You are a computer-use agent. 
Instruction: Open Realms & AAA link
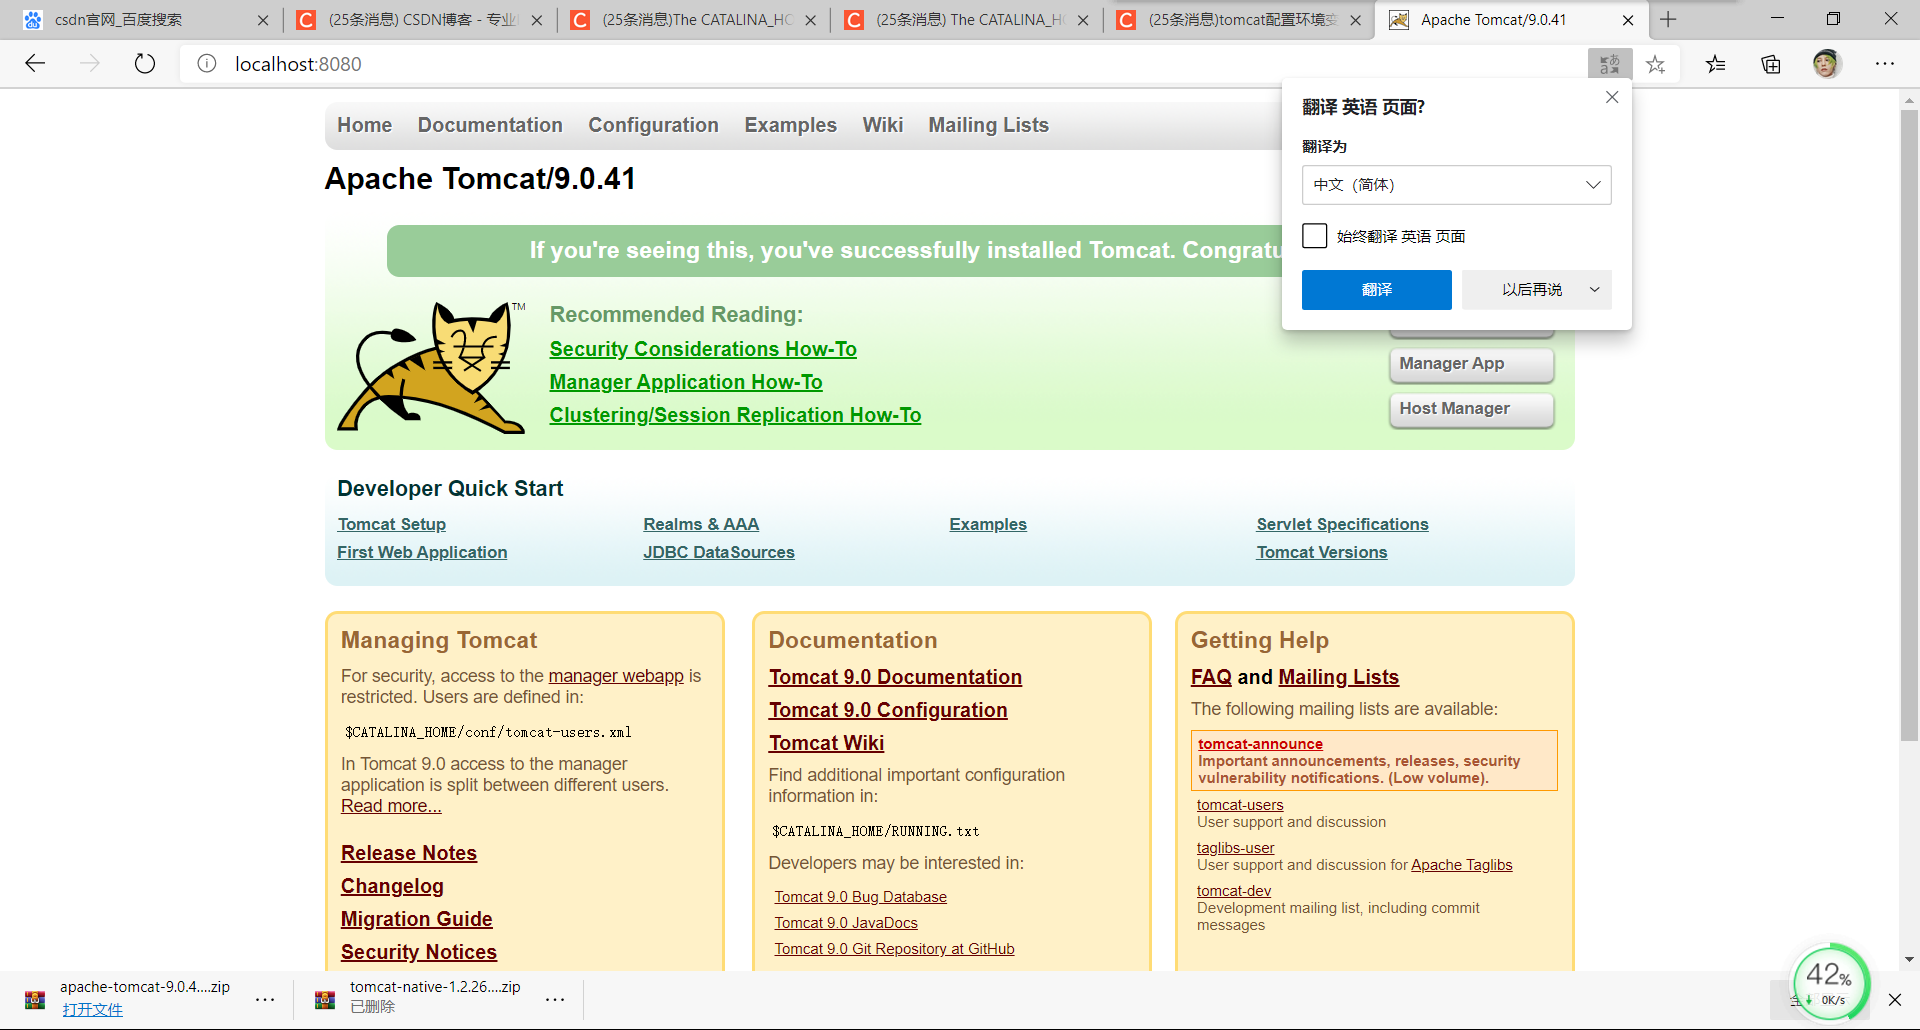(701, 524)
